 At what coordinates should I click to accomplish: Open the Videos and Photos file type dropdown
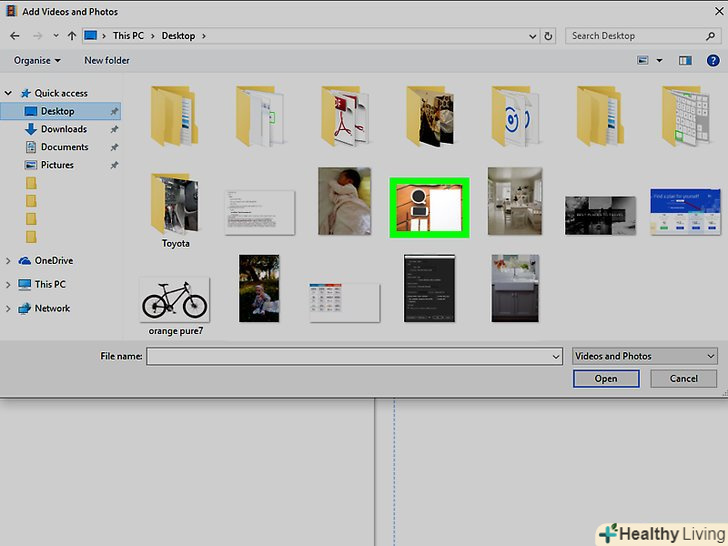[x=644, y=356]
